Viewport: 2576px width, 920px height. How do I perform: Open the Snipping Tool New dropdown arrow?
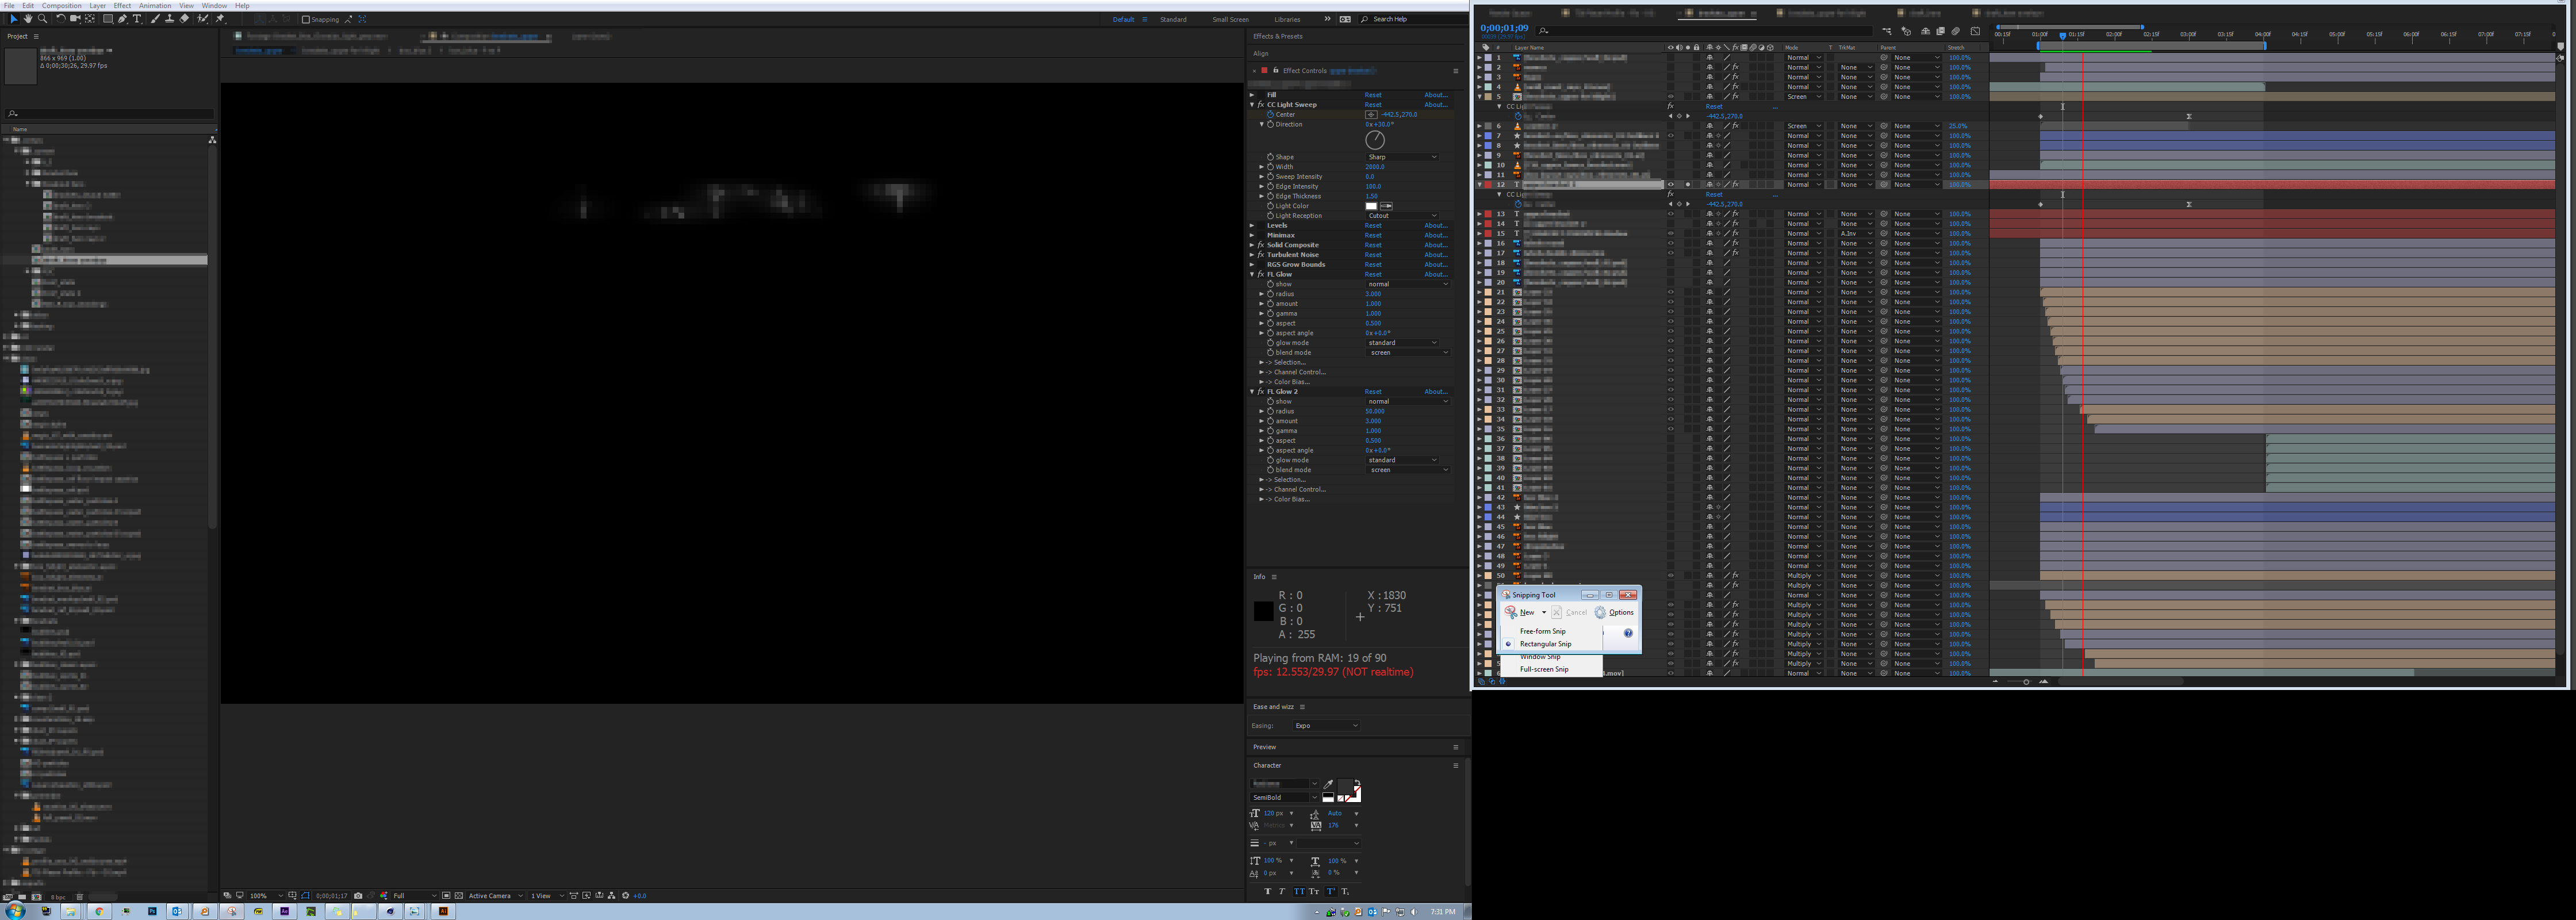(x=1544, y=612)
